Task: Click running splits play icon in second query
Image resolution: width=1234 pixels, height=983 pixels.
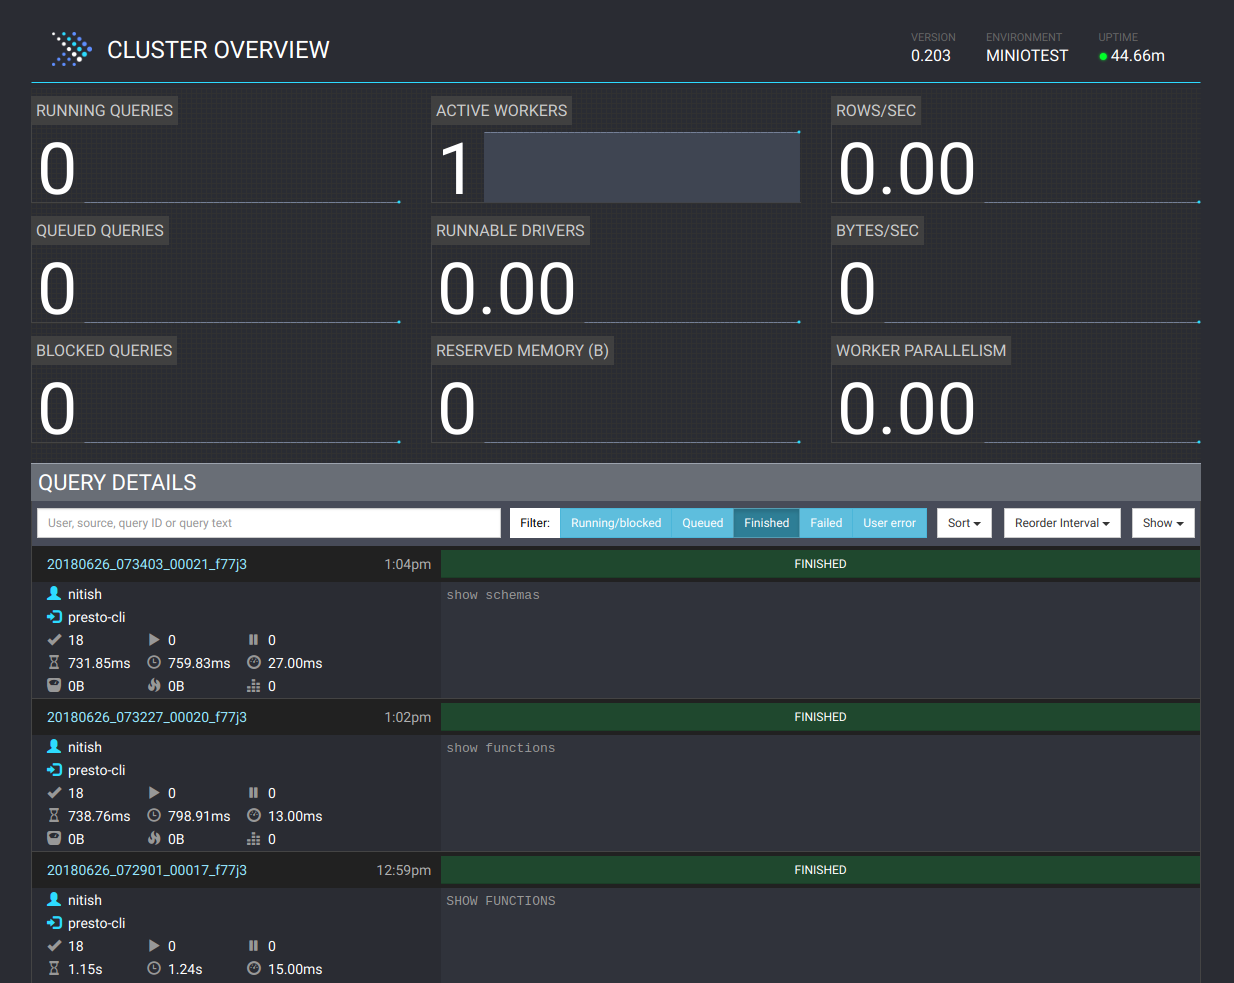Action: pyautogui.click(x=154, y=793)
